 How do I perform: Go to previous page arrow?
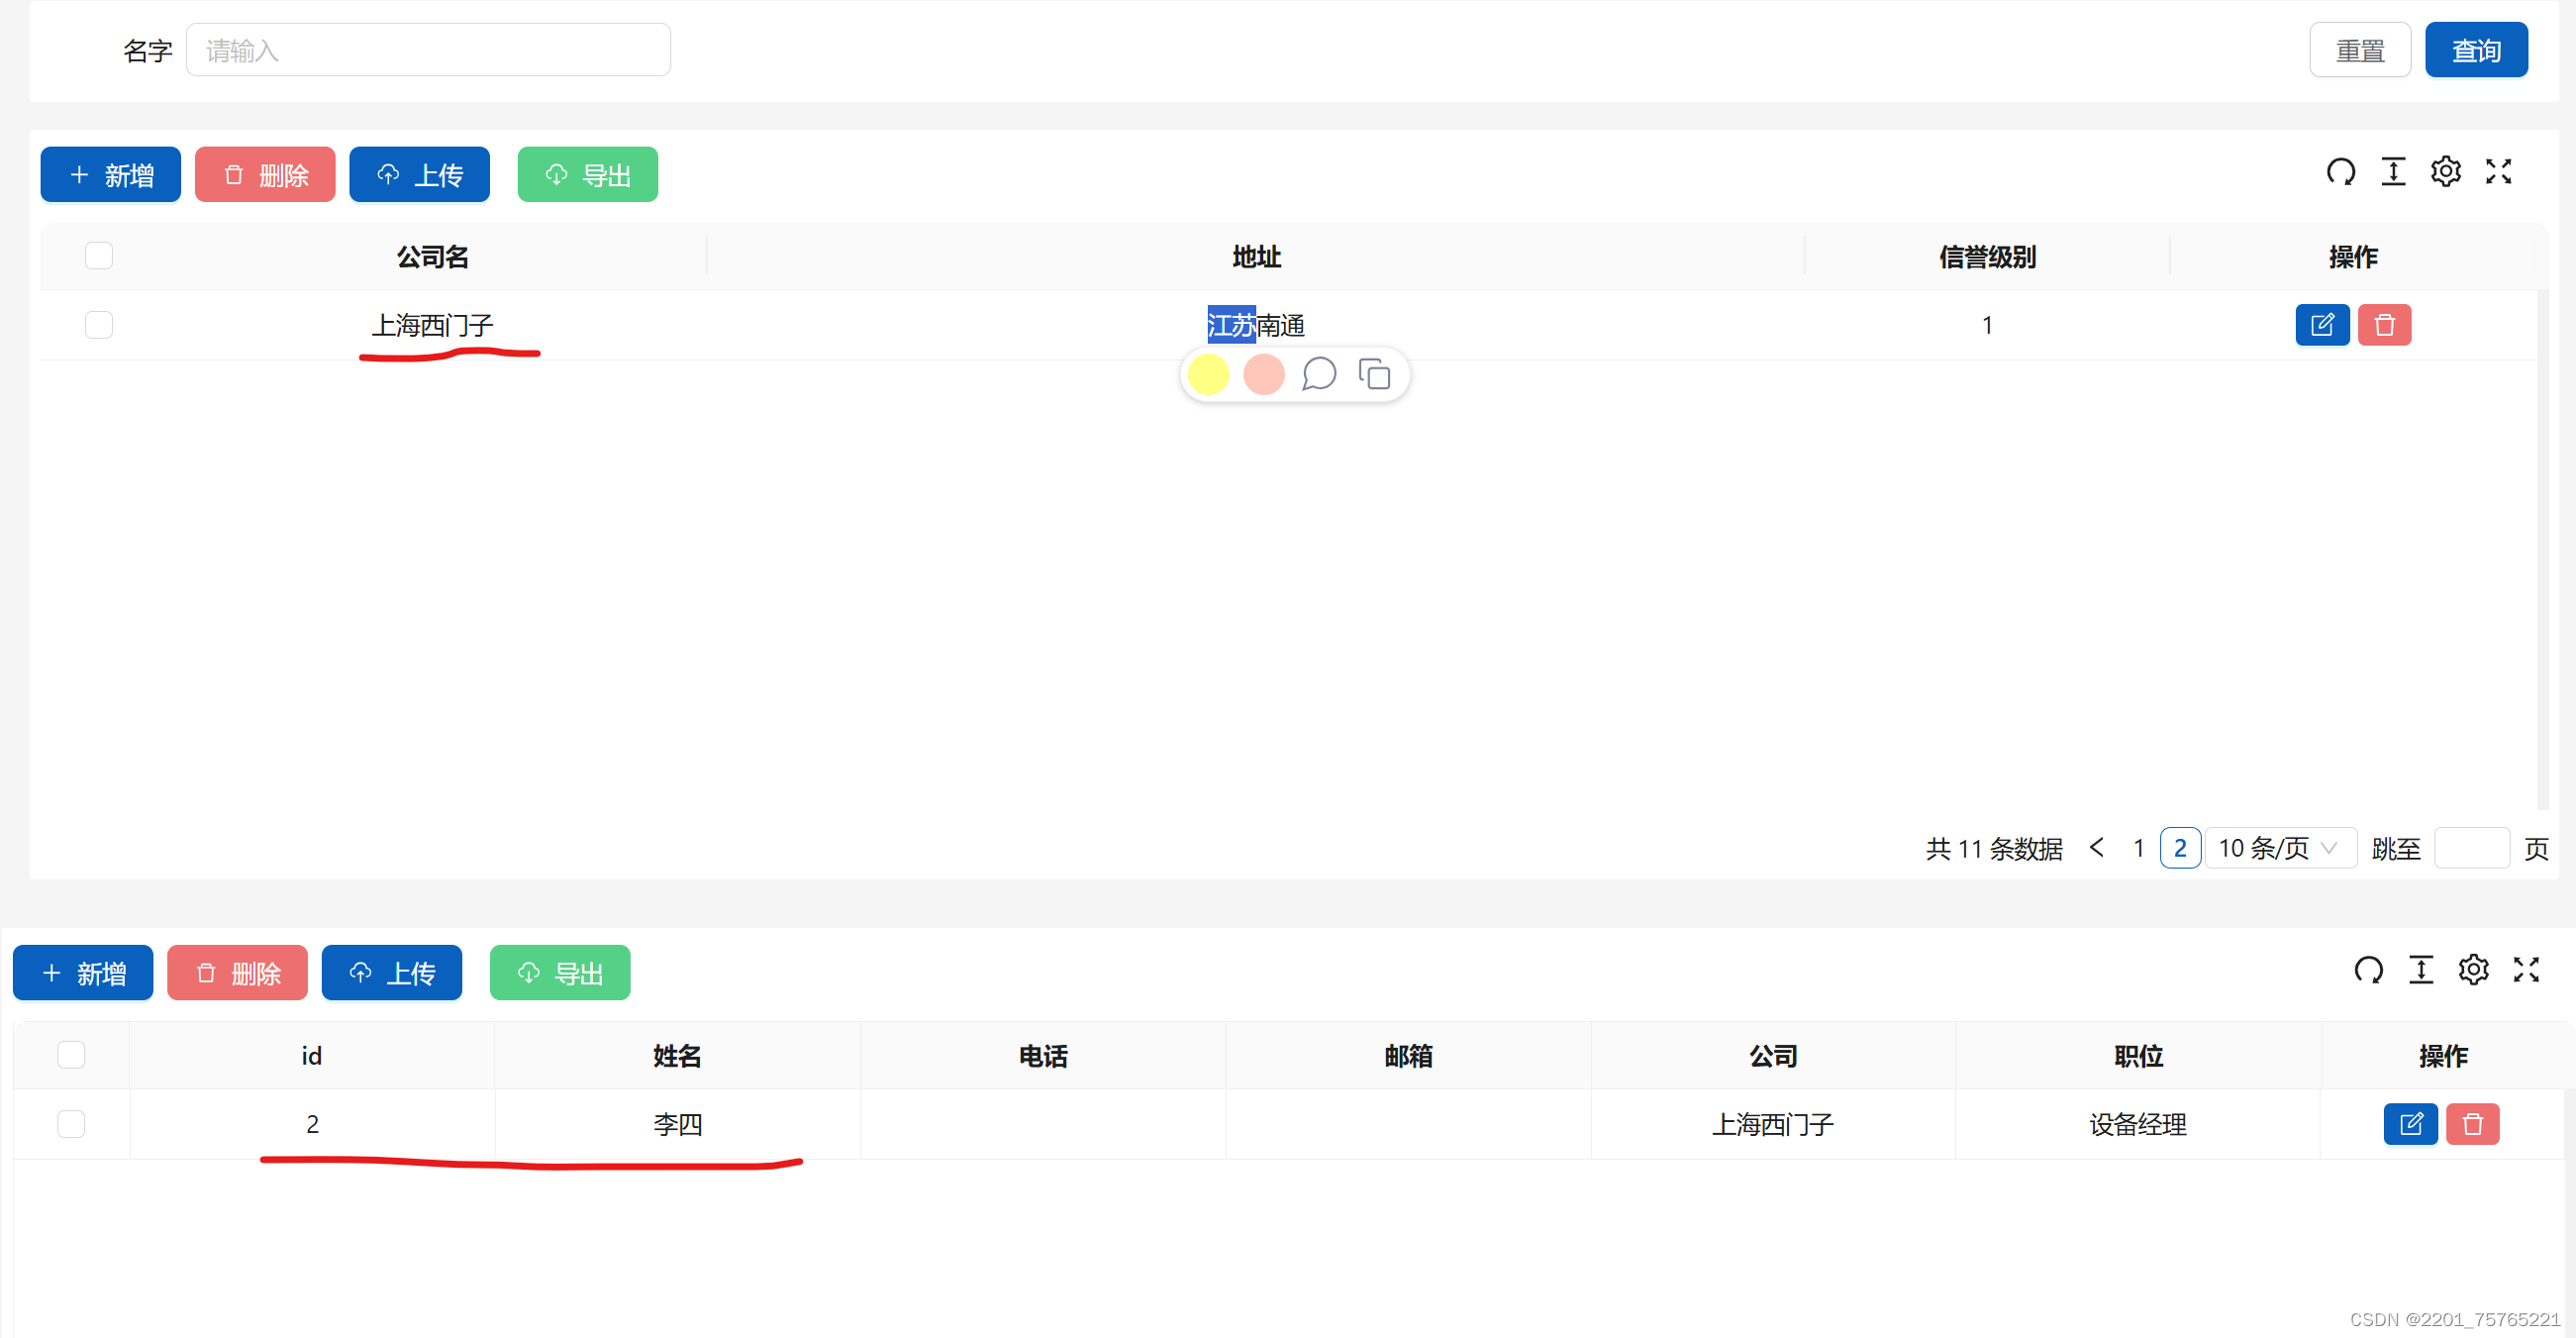2097,848
